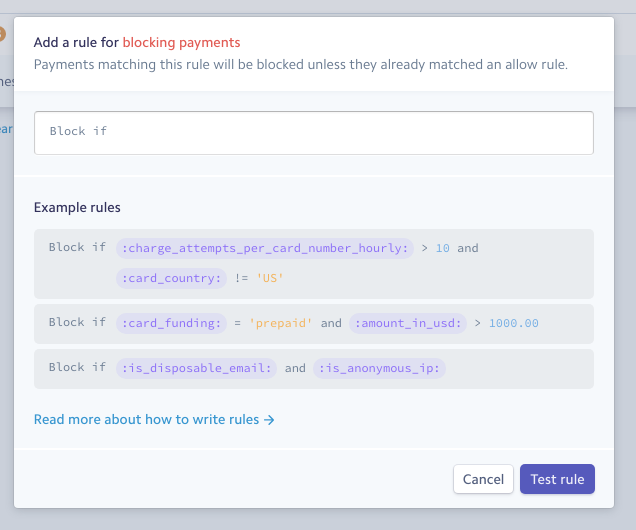The image size is (636, 530).
Task: Select the is_disposable_email attribute chip
Action: pos(196,368)
